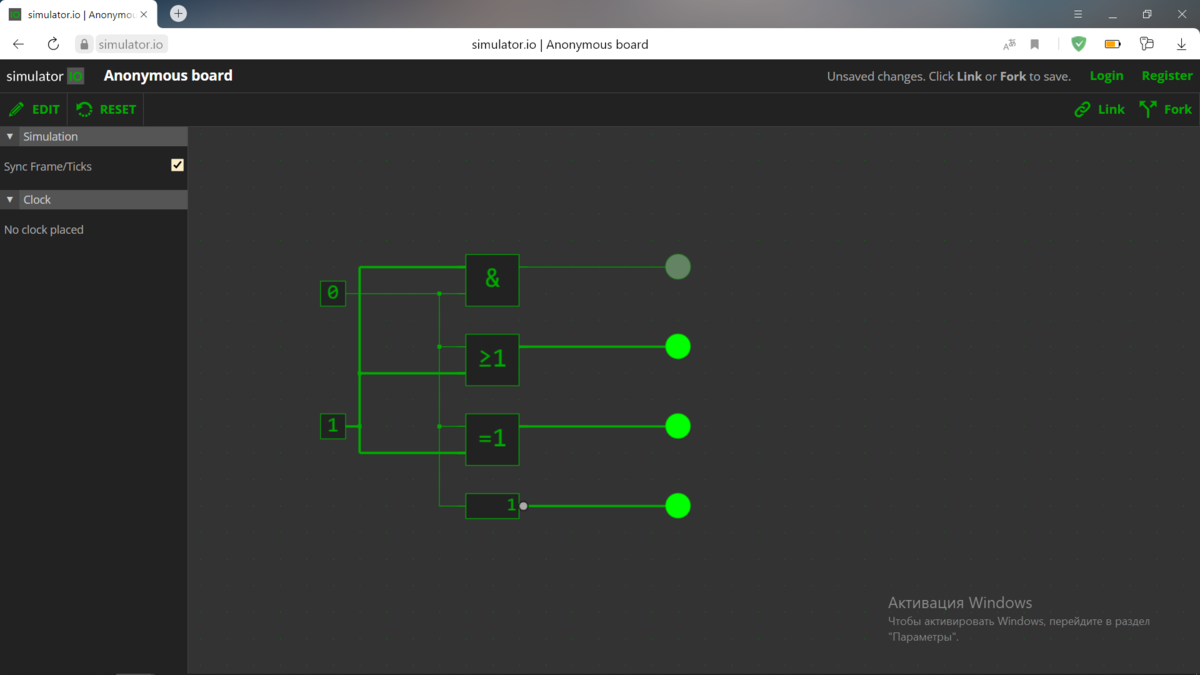Viewport: 1200px width, 675px height.
Task: Click the Link chain icon
Action: click(1081, 109)
